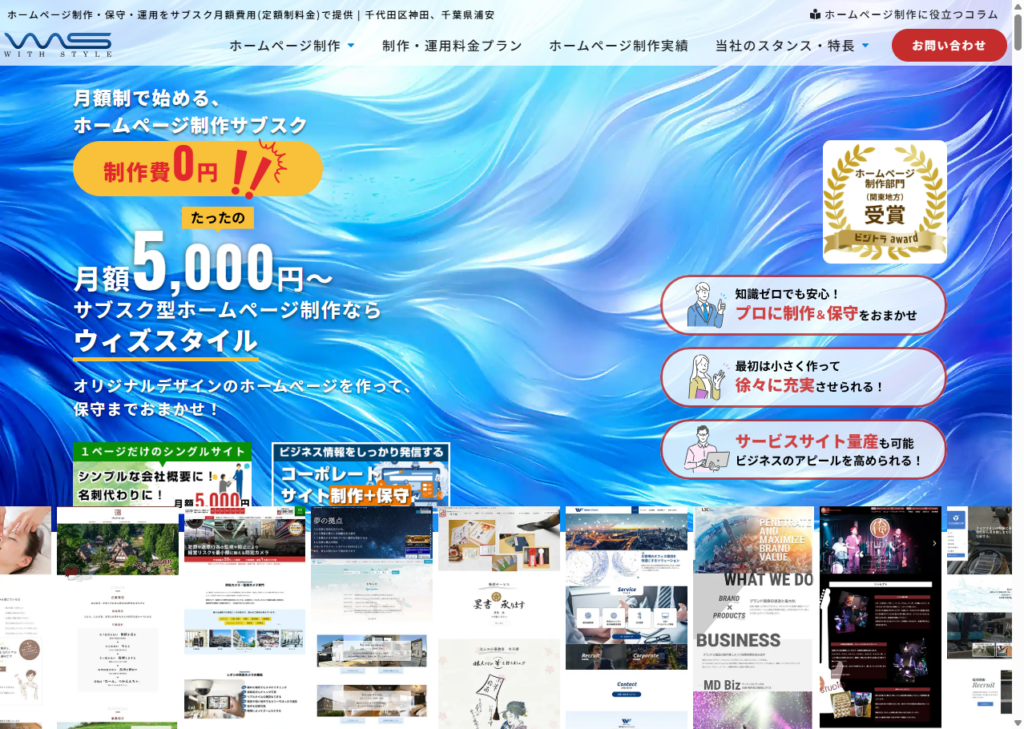Open ホームページ制作に役立つコラム link
Screen dimensions: 1024x729
click(x=910, y=15)
